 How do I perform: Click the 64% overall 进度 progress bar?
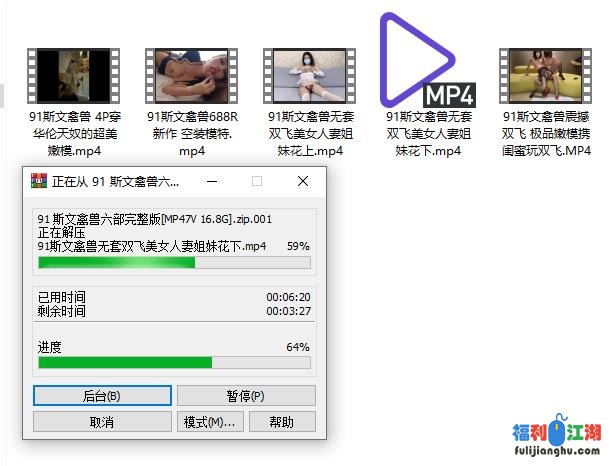[x=174, y=362]
